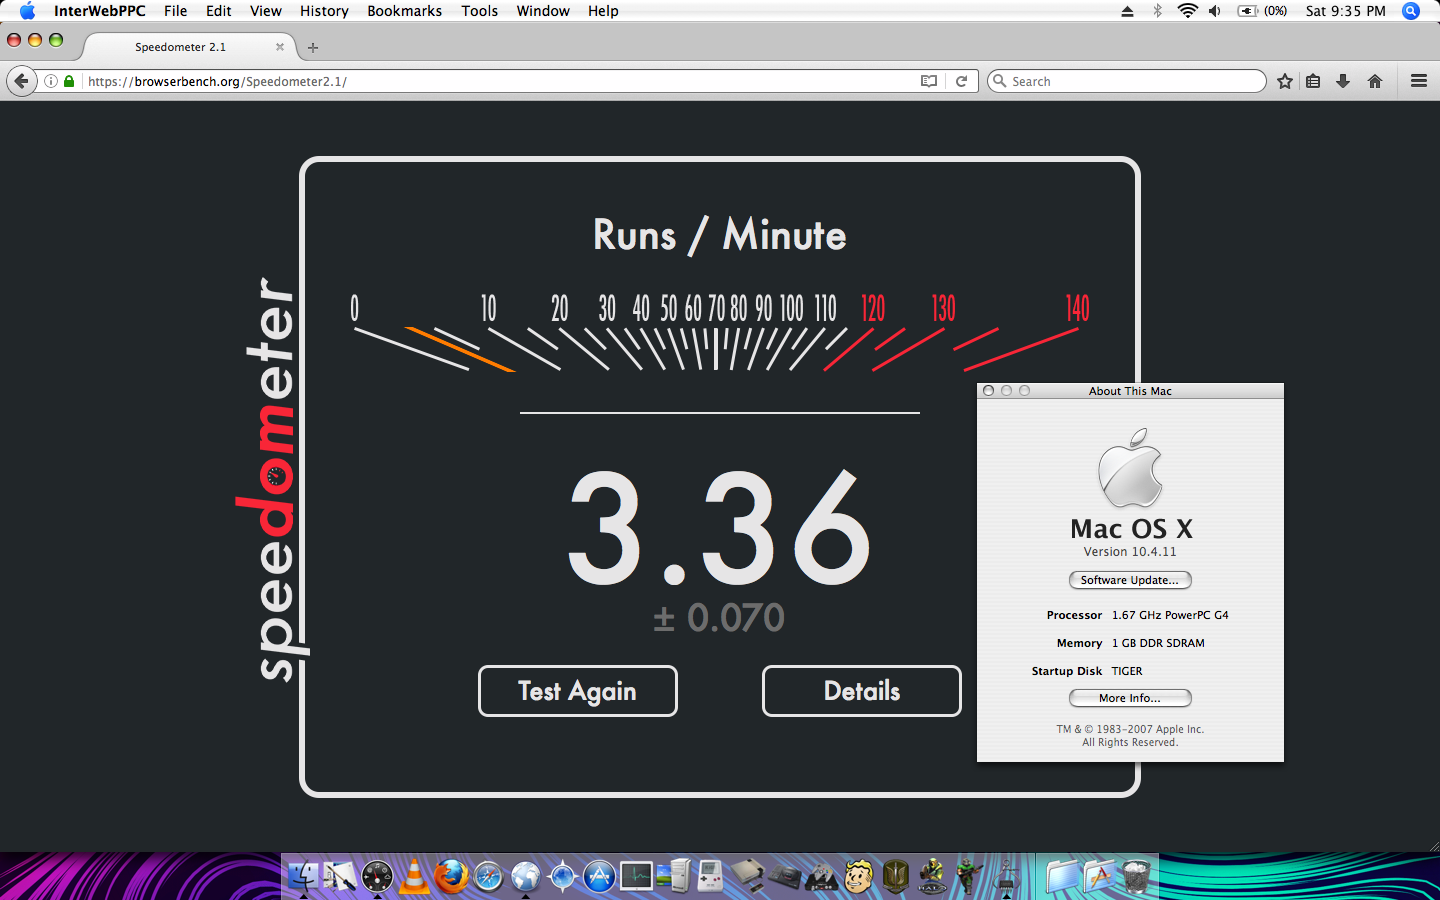Screen dimensions: 1440x900
Task: Launch Activity Monitor from the Dock
Action: pos(636,876)
